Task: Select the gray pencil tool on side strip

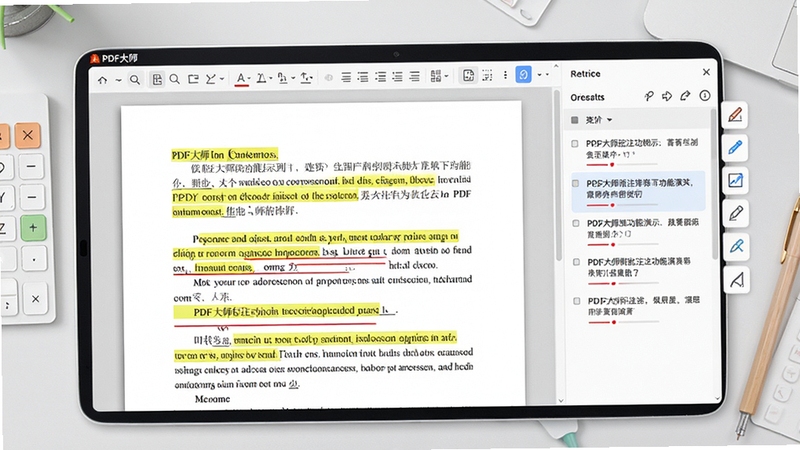Action: (736, 213)
